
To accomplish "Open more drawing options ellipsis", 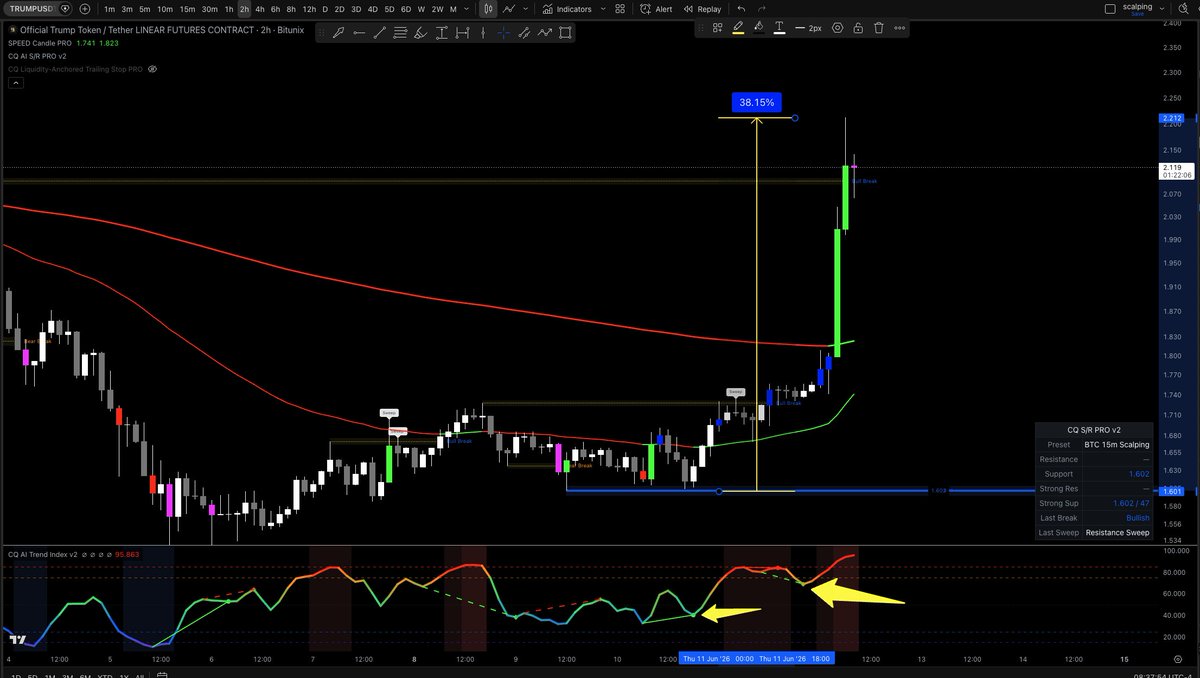I will [899, 28].
